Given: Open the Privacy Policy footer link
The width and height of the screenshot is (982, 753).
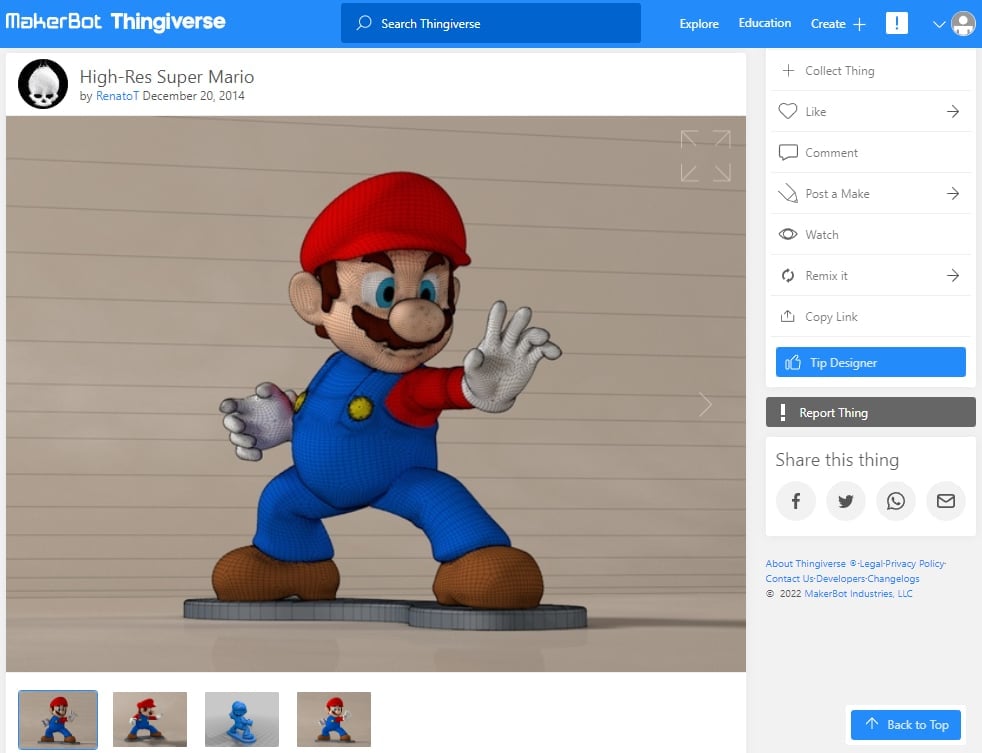Looking at the screenshot, I should 914,564.
